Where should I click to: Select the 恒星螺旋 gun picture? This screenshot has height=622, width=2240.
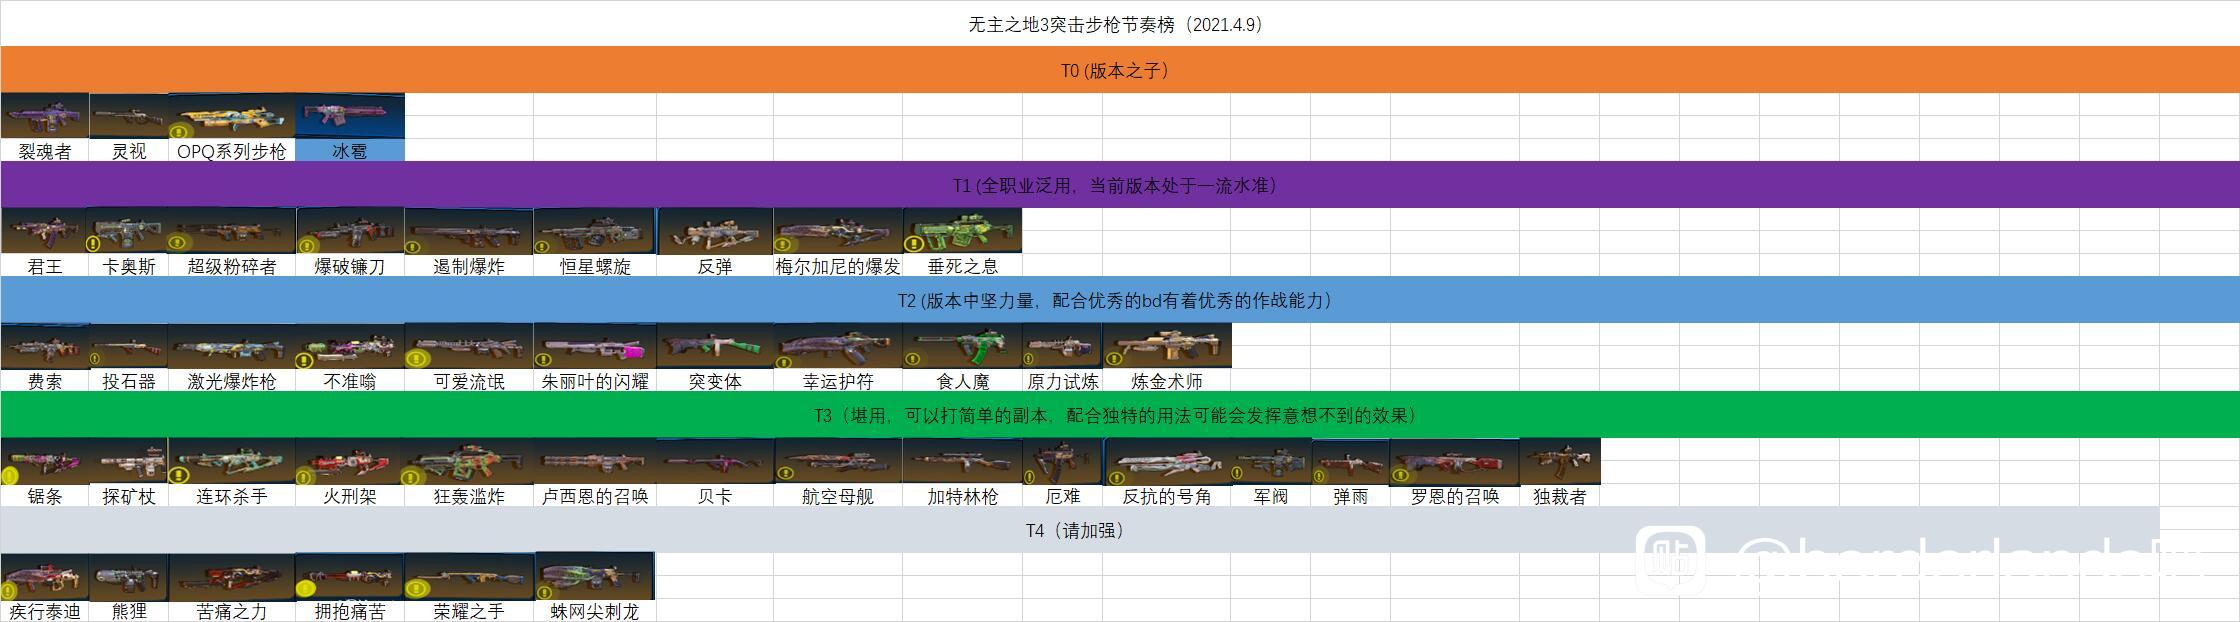click(x=595, y=231)
